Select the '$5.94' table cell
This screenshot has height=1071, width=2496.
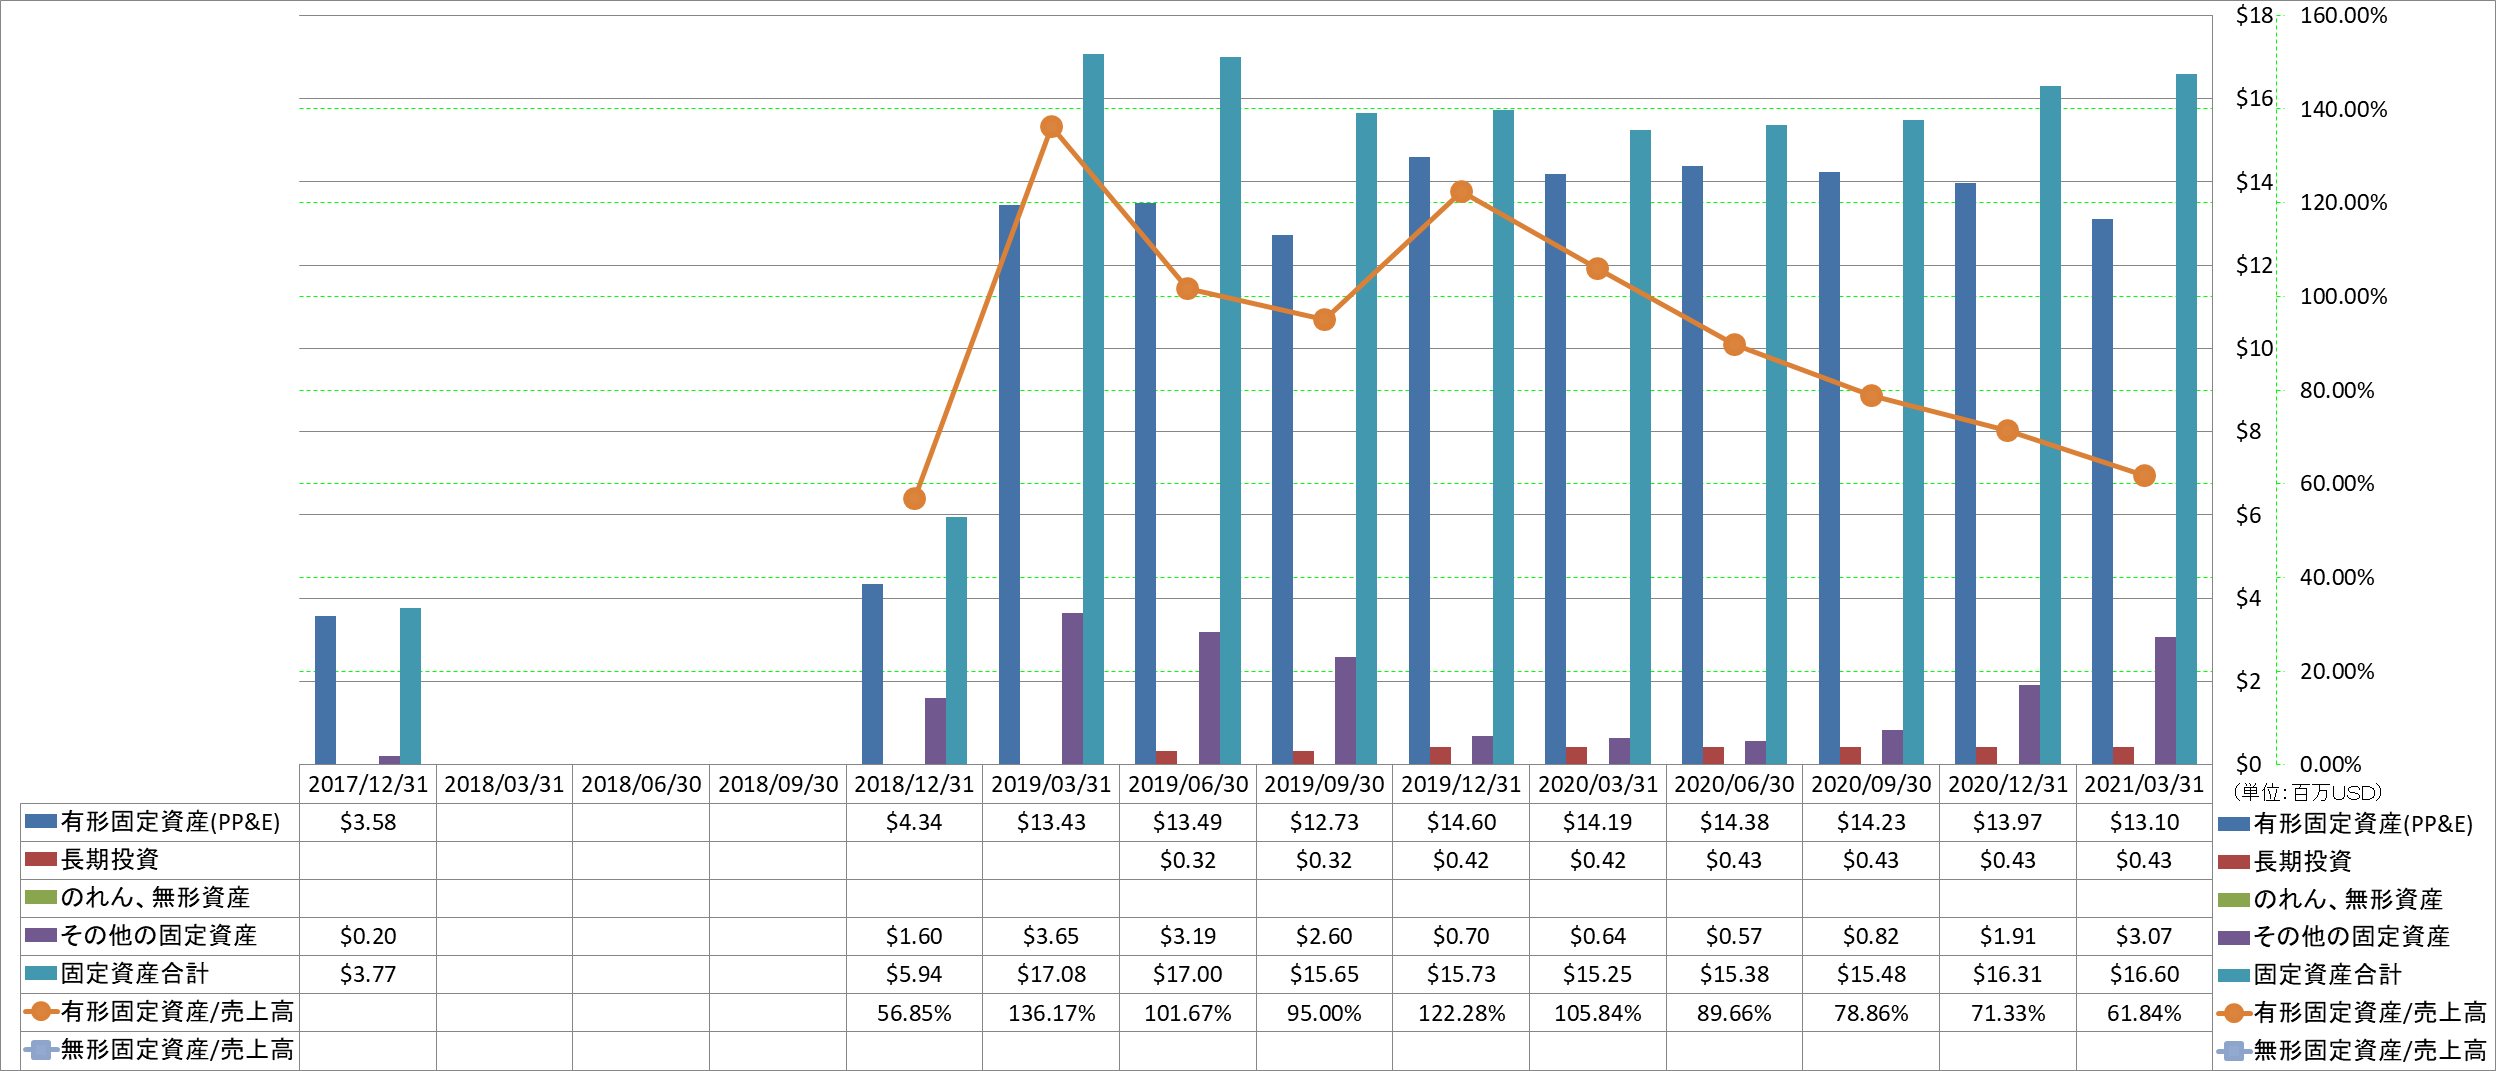[x=914, y=974]
